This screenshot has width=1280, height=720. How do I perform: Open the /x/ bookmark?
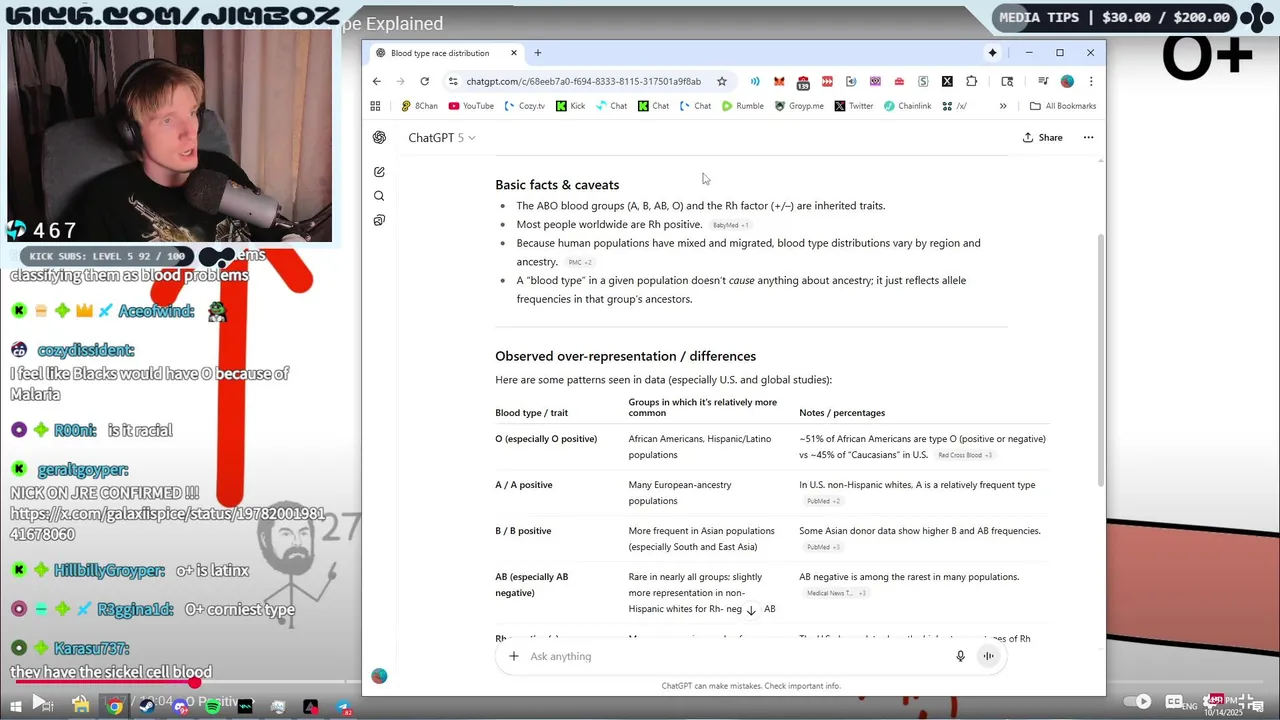tap(954, 106)
